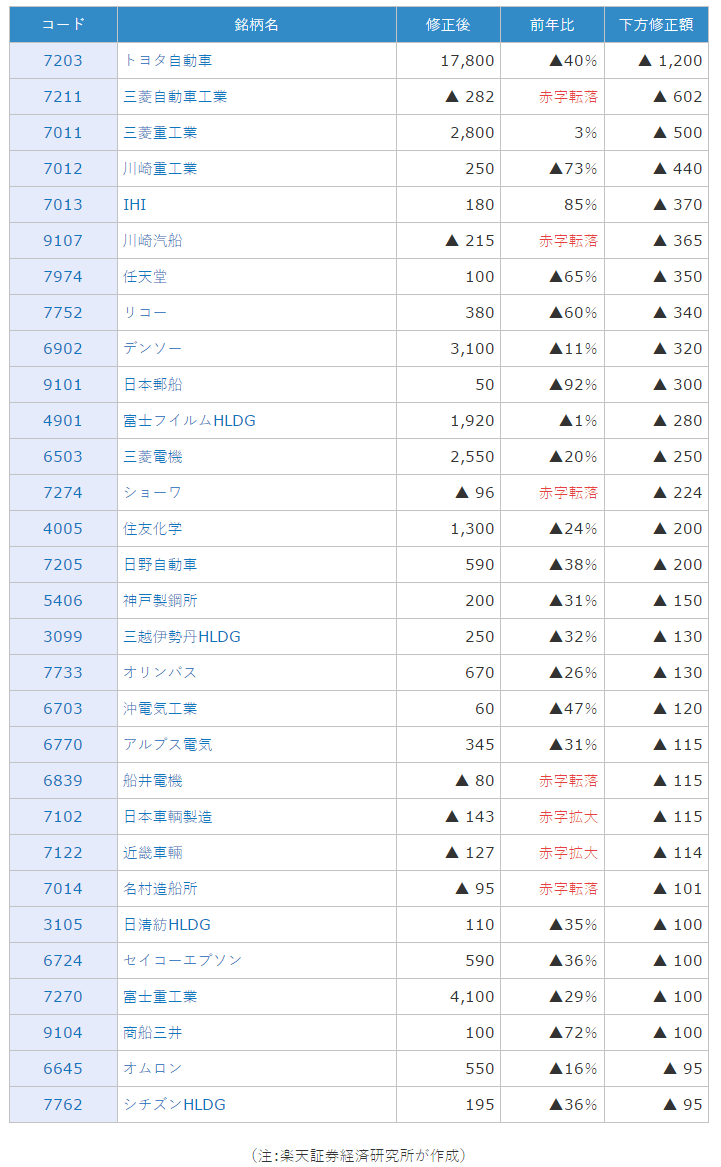Select the 川崎重工業 link
721x1167 pixels.
click(x=160, y=168)
